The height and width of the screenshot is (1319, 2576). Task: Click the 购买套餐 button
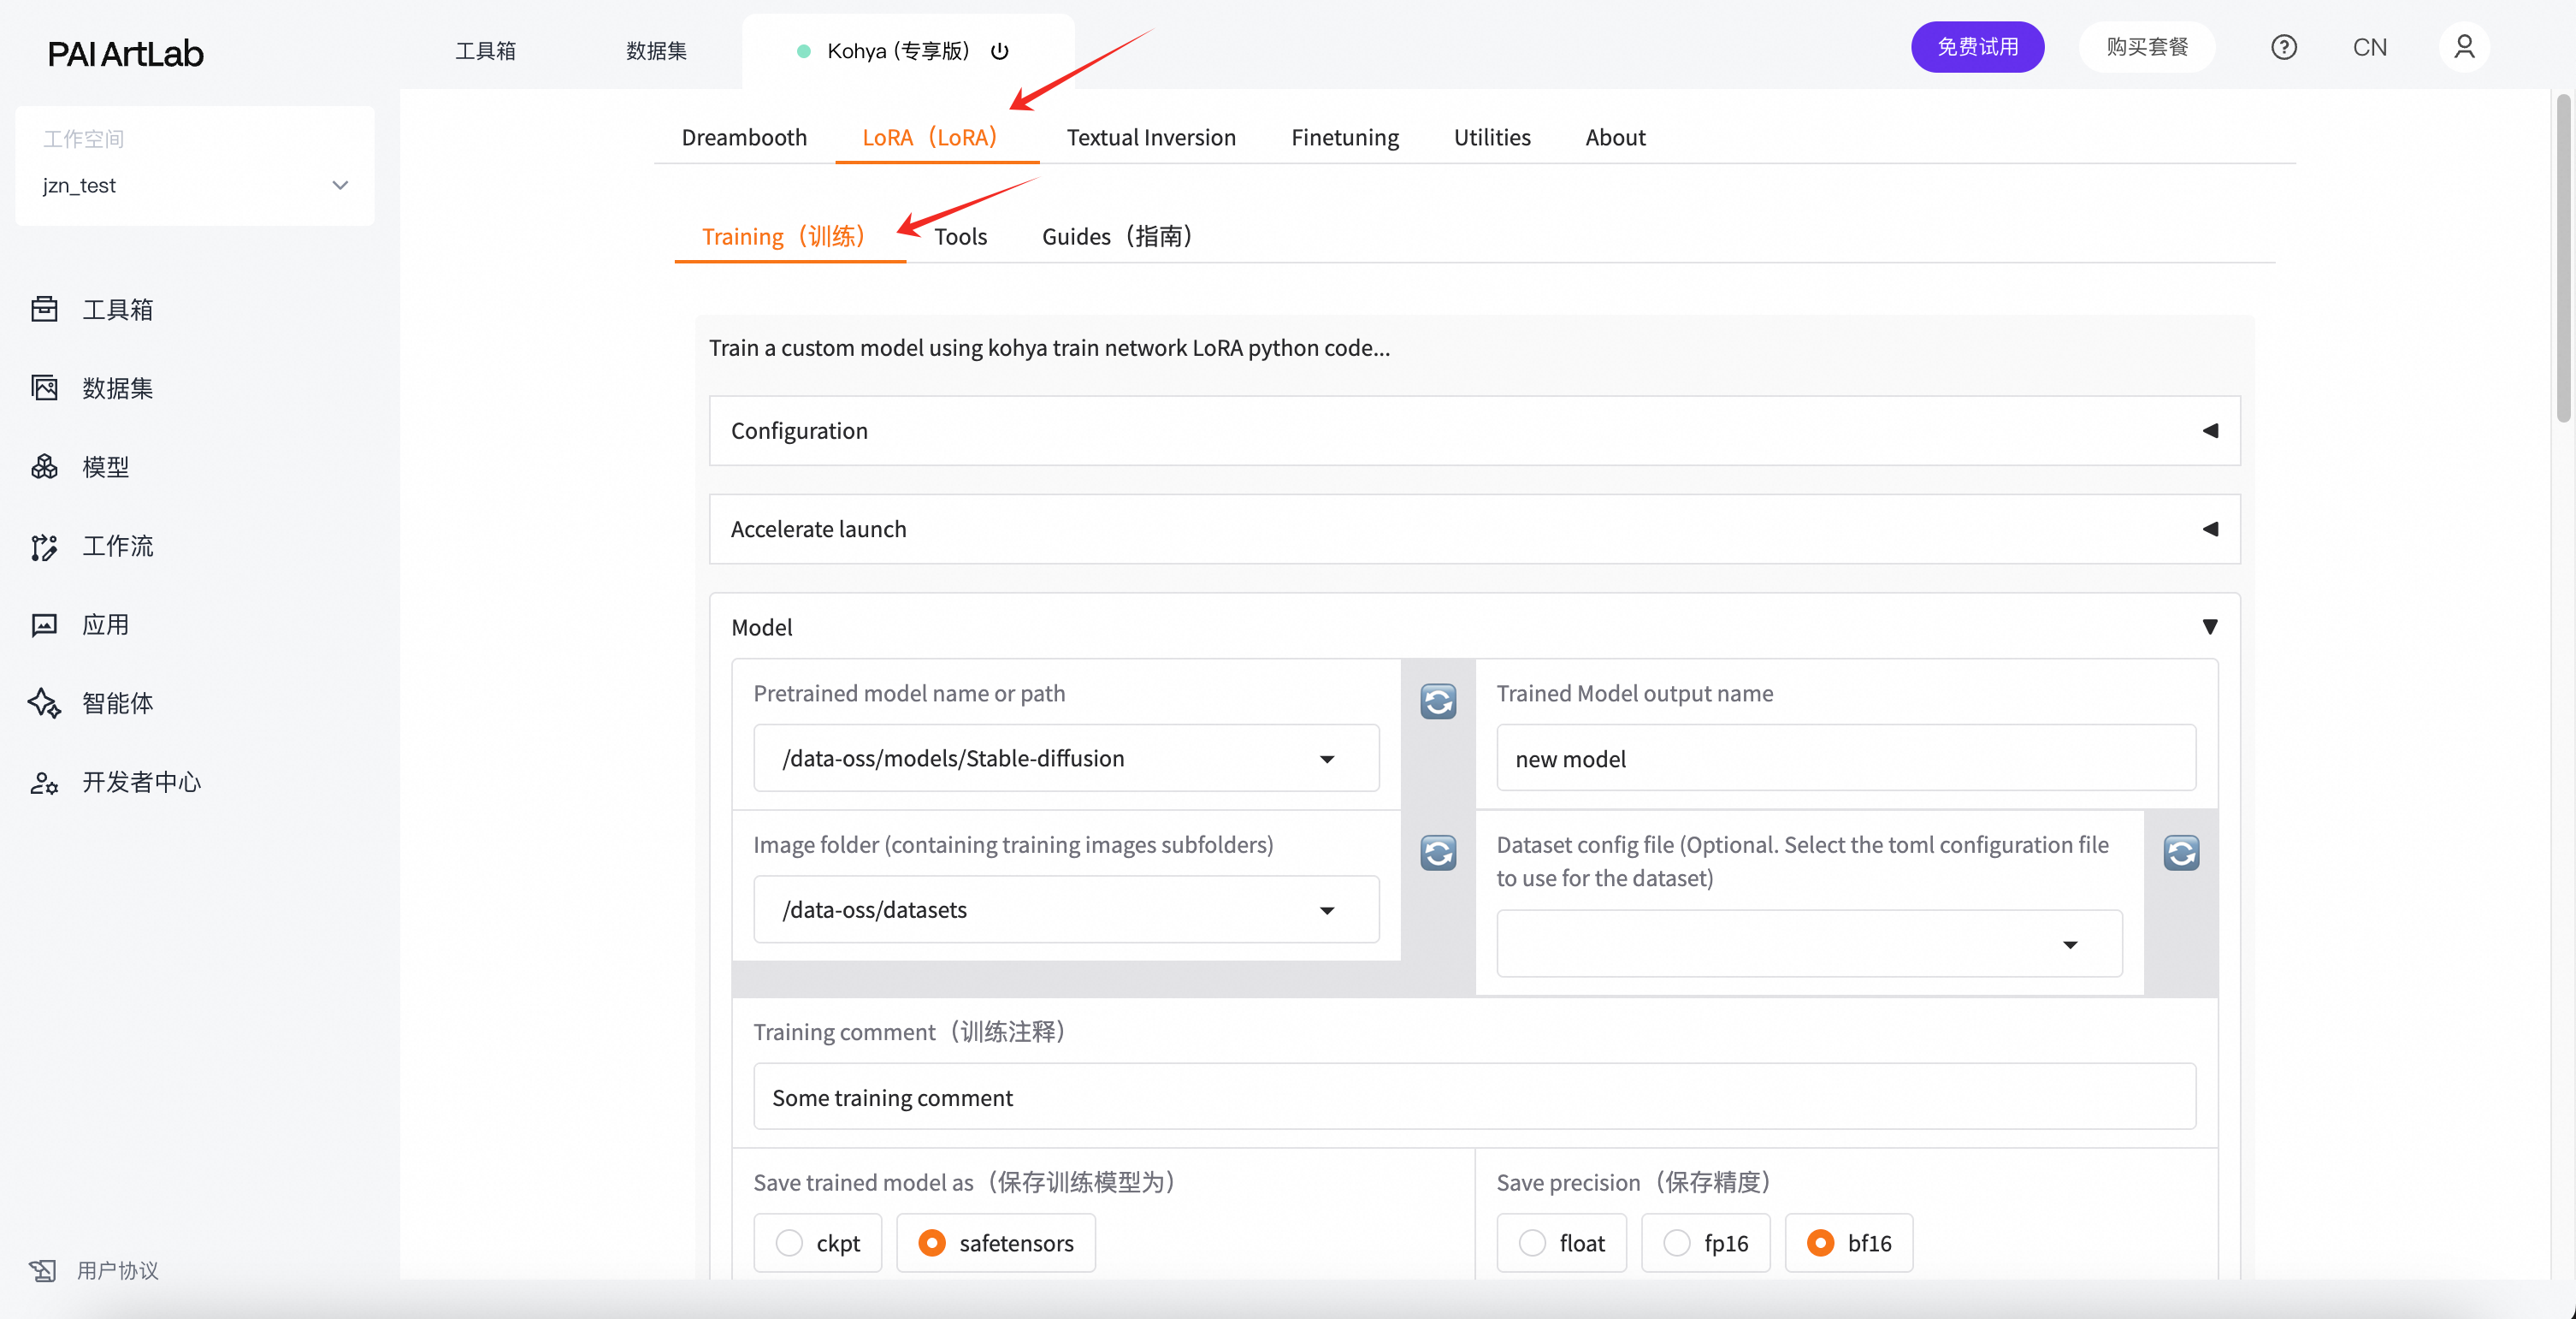click(x=2146, y=47)
